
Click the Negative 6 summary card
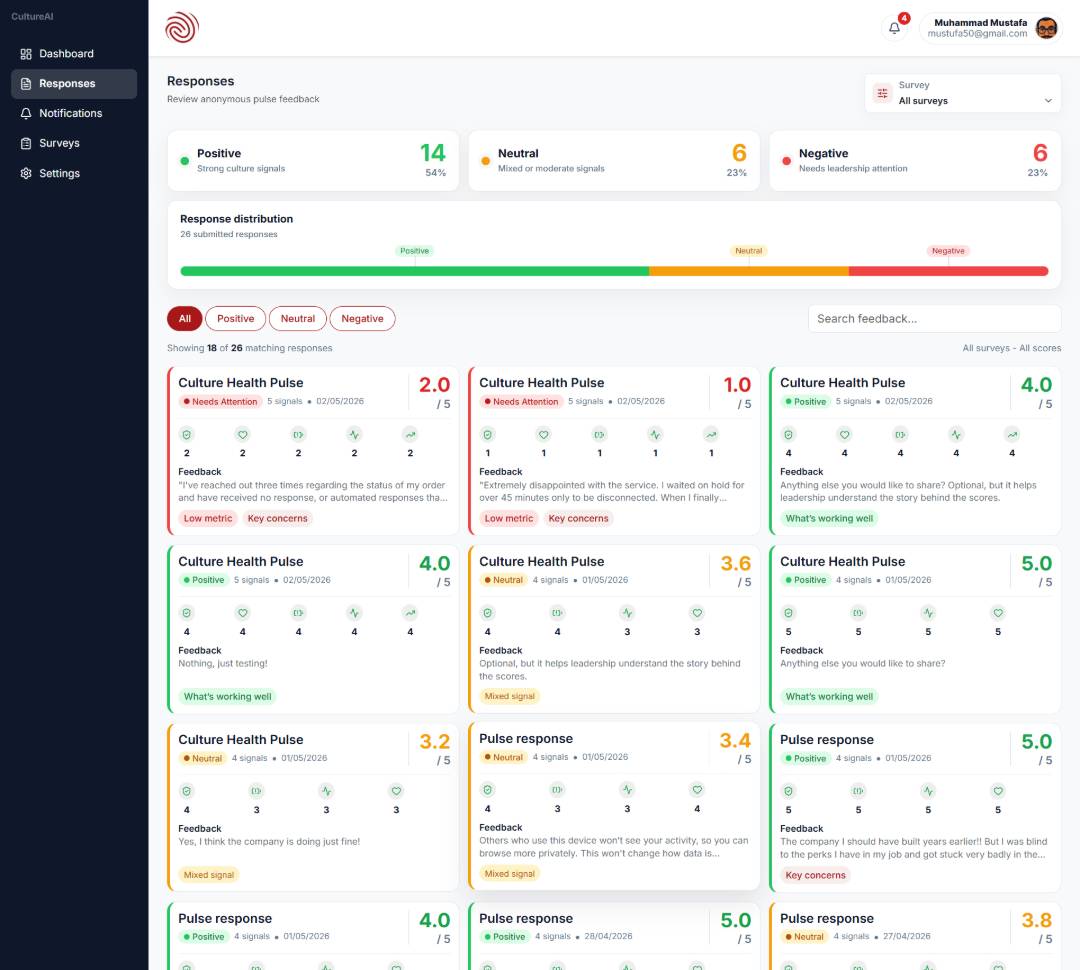pyautogui.click(x=915, y=161)
